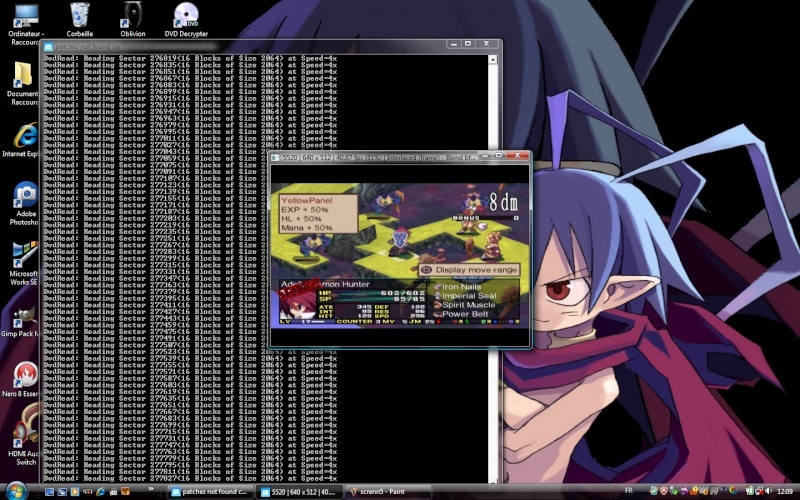This screenshot has width=800, height=500.
Task: Expand the quick launch overflow chevron
Action: click(x=151, y=489)
